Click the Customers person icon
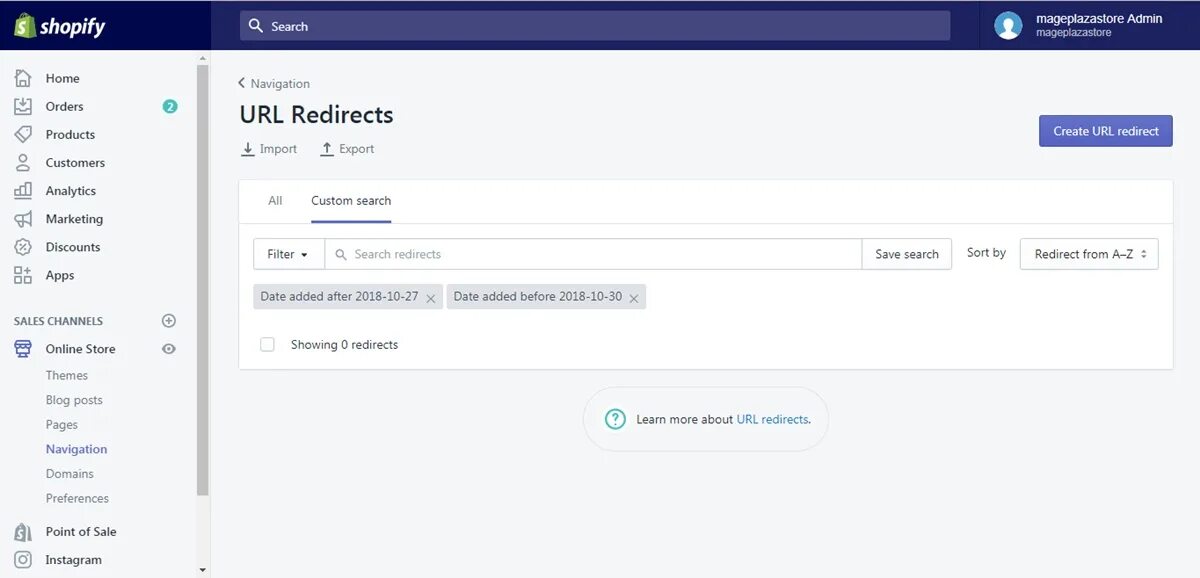 (23, 162)
